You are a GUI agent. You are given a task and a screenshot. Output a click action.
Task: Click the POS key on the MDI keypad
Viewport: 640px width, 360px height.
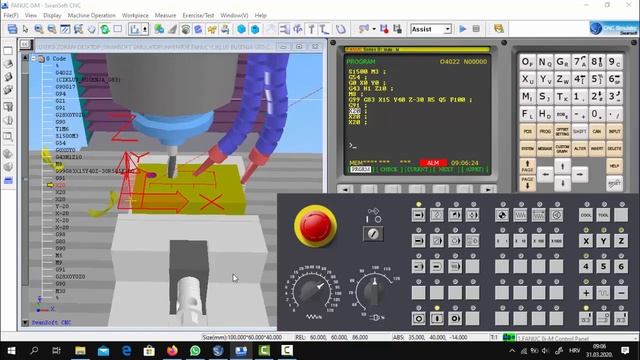pyautogui.click(x=527, y=132)
